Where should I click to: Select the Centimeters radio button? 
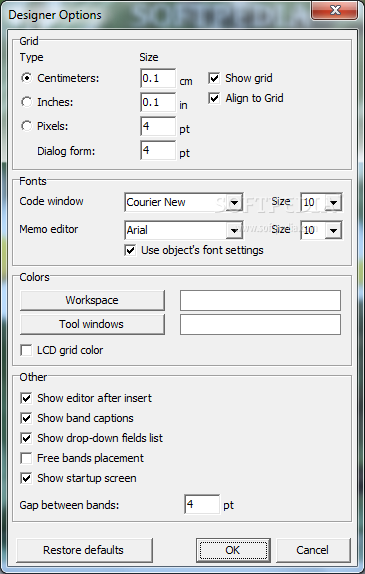pyautogui.click(x=27, y=78)
